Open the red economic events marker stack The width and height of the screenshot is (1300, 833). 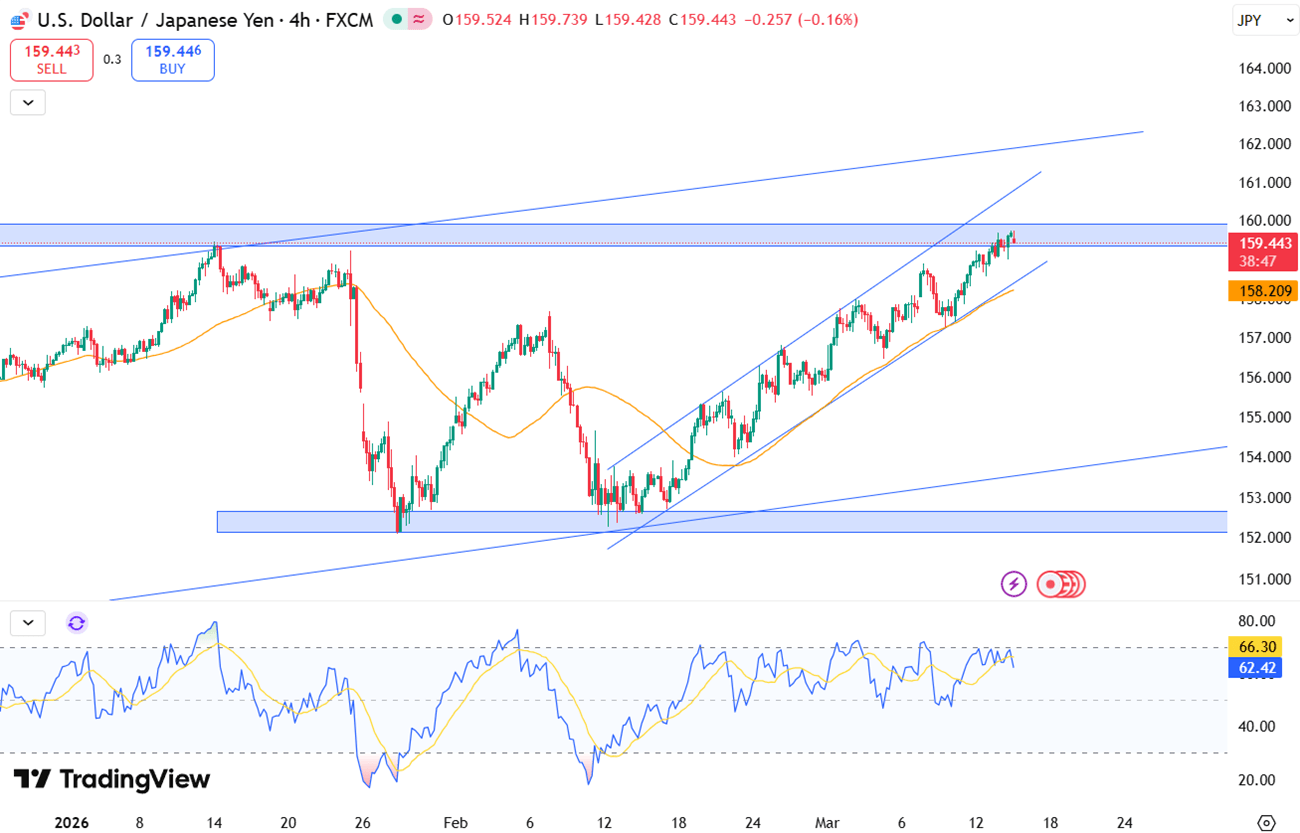coord(1060,584)
